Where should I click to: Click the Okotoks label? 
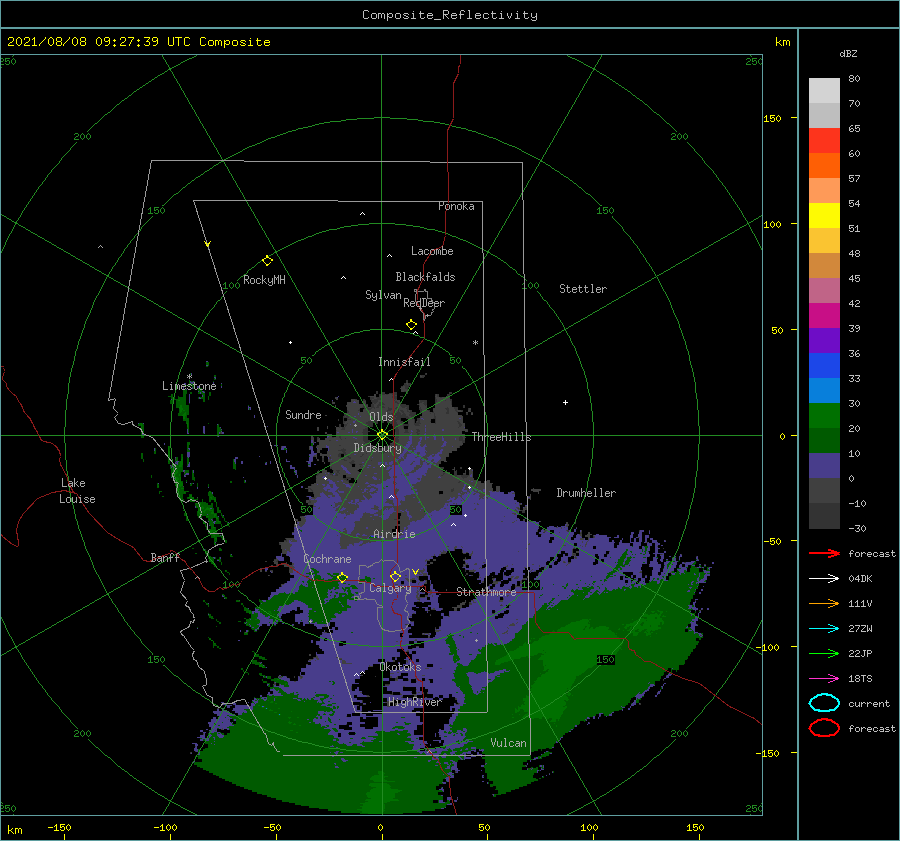click(x=401, y=667)
